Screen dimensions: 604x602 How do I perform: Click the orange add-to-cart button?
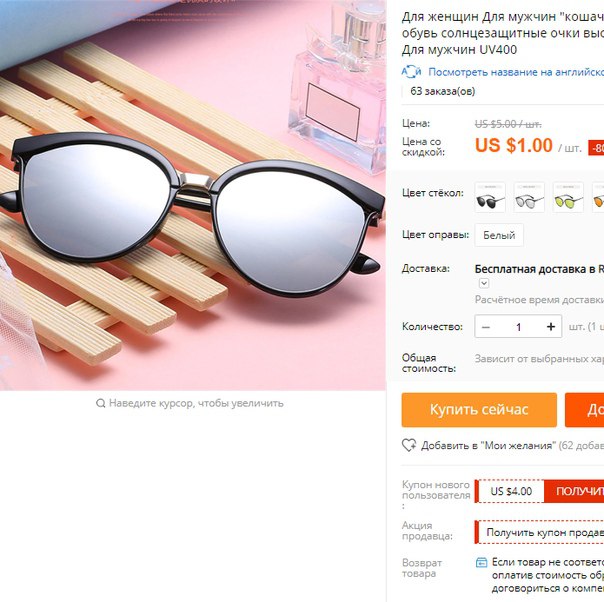click(584, 410)
